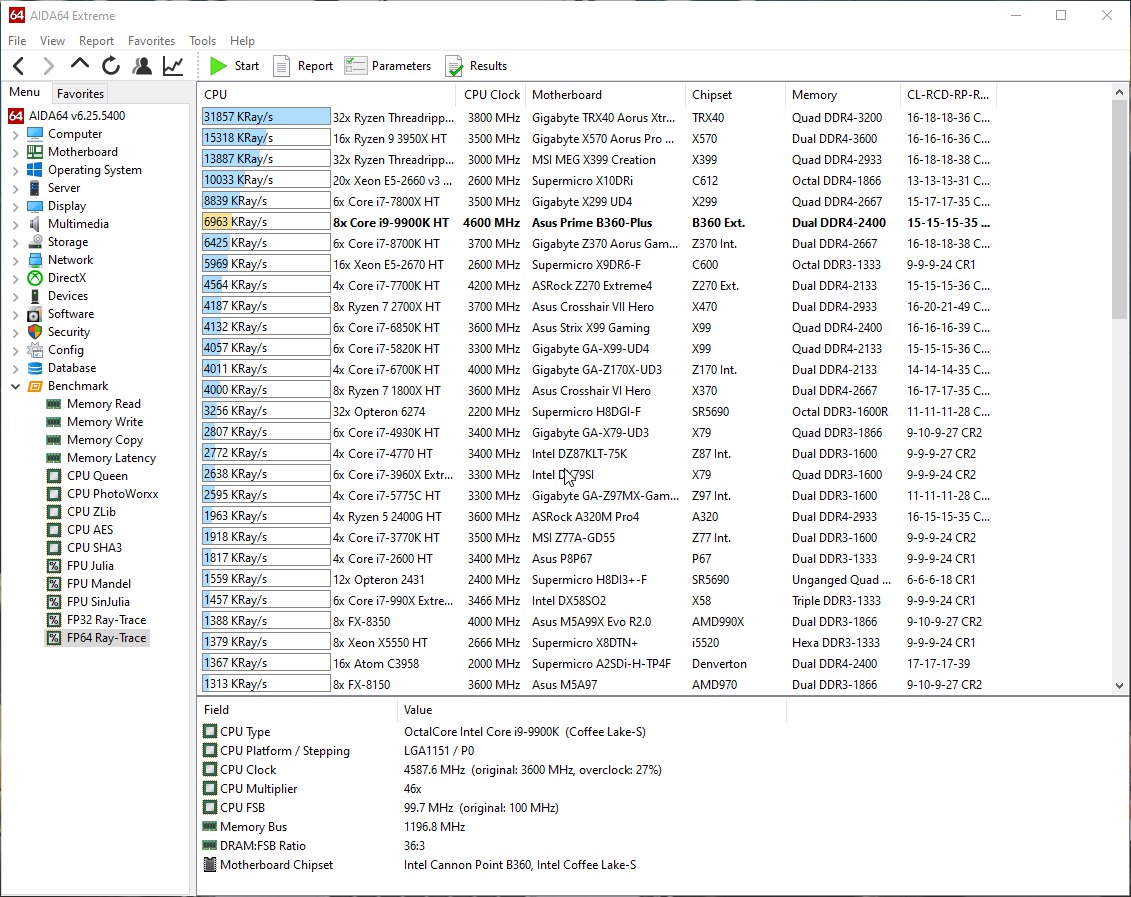Select the Software tree icon
Viewport: 1131px width, 897px height.
pos(35,314)
